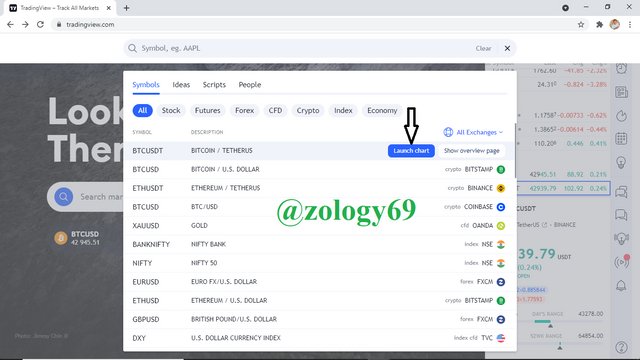Open the Alerts clock icon in right sidebar

click(622, 68)
